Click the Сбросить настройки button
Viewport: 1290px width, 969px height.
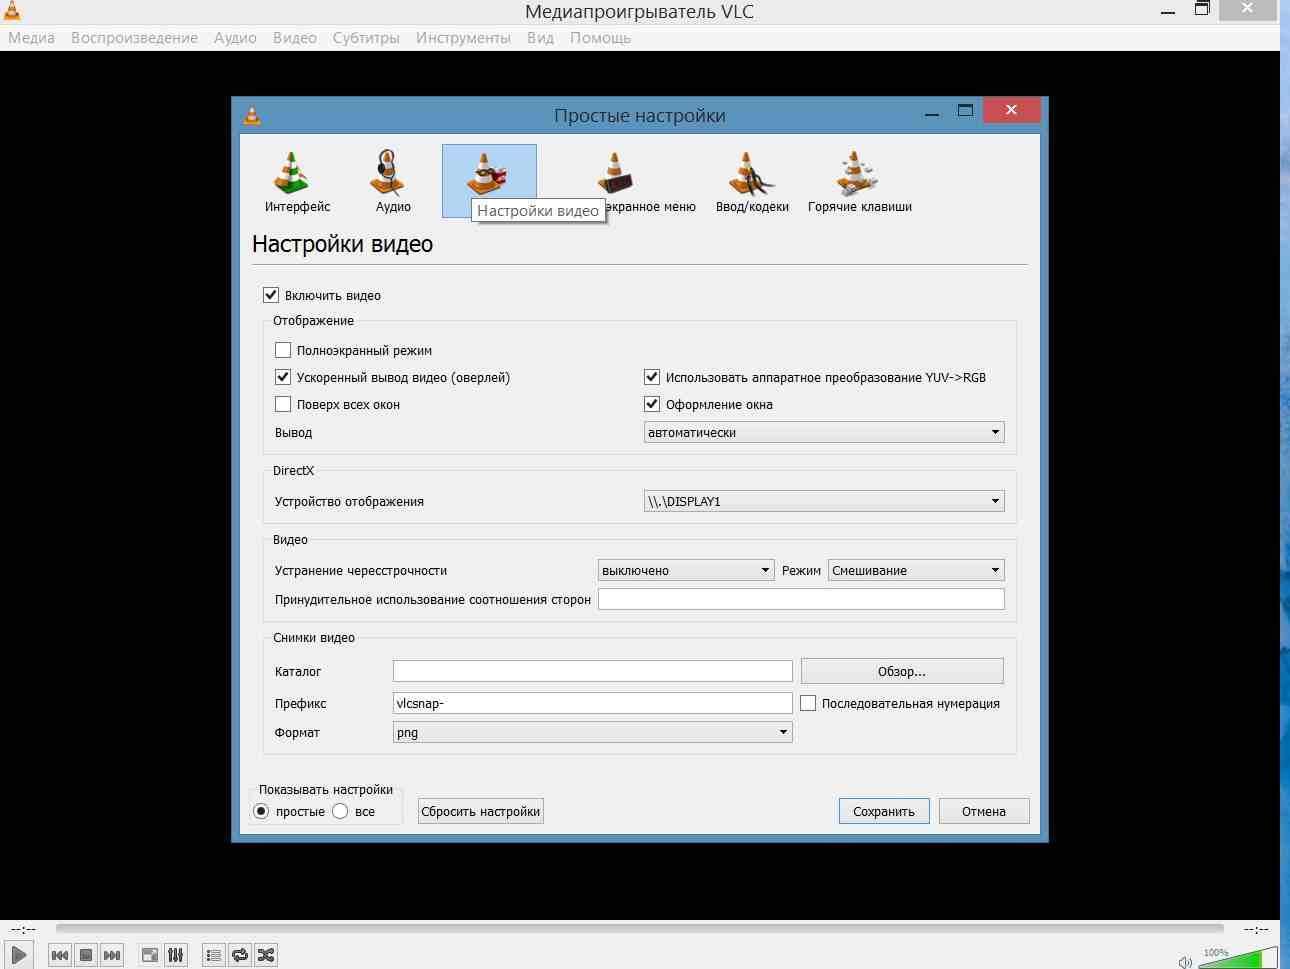click(481, 811)
